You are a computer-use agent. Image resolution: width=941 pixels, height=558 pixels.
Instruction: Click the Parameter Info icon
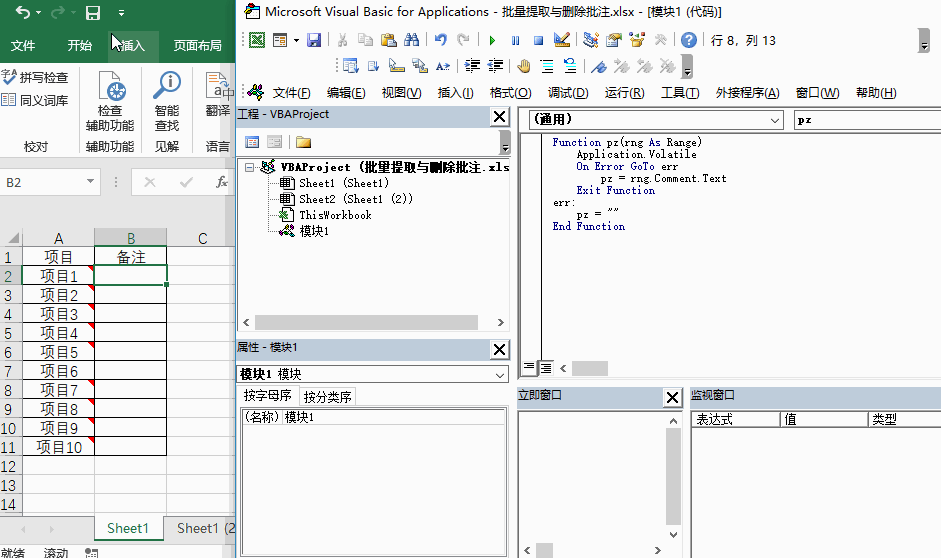pos(419,66)
